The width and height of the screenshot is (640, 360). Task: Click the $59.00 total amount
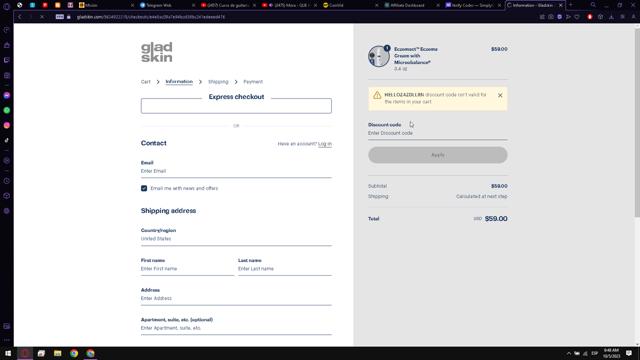click(496, 219)
